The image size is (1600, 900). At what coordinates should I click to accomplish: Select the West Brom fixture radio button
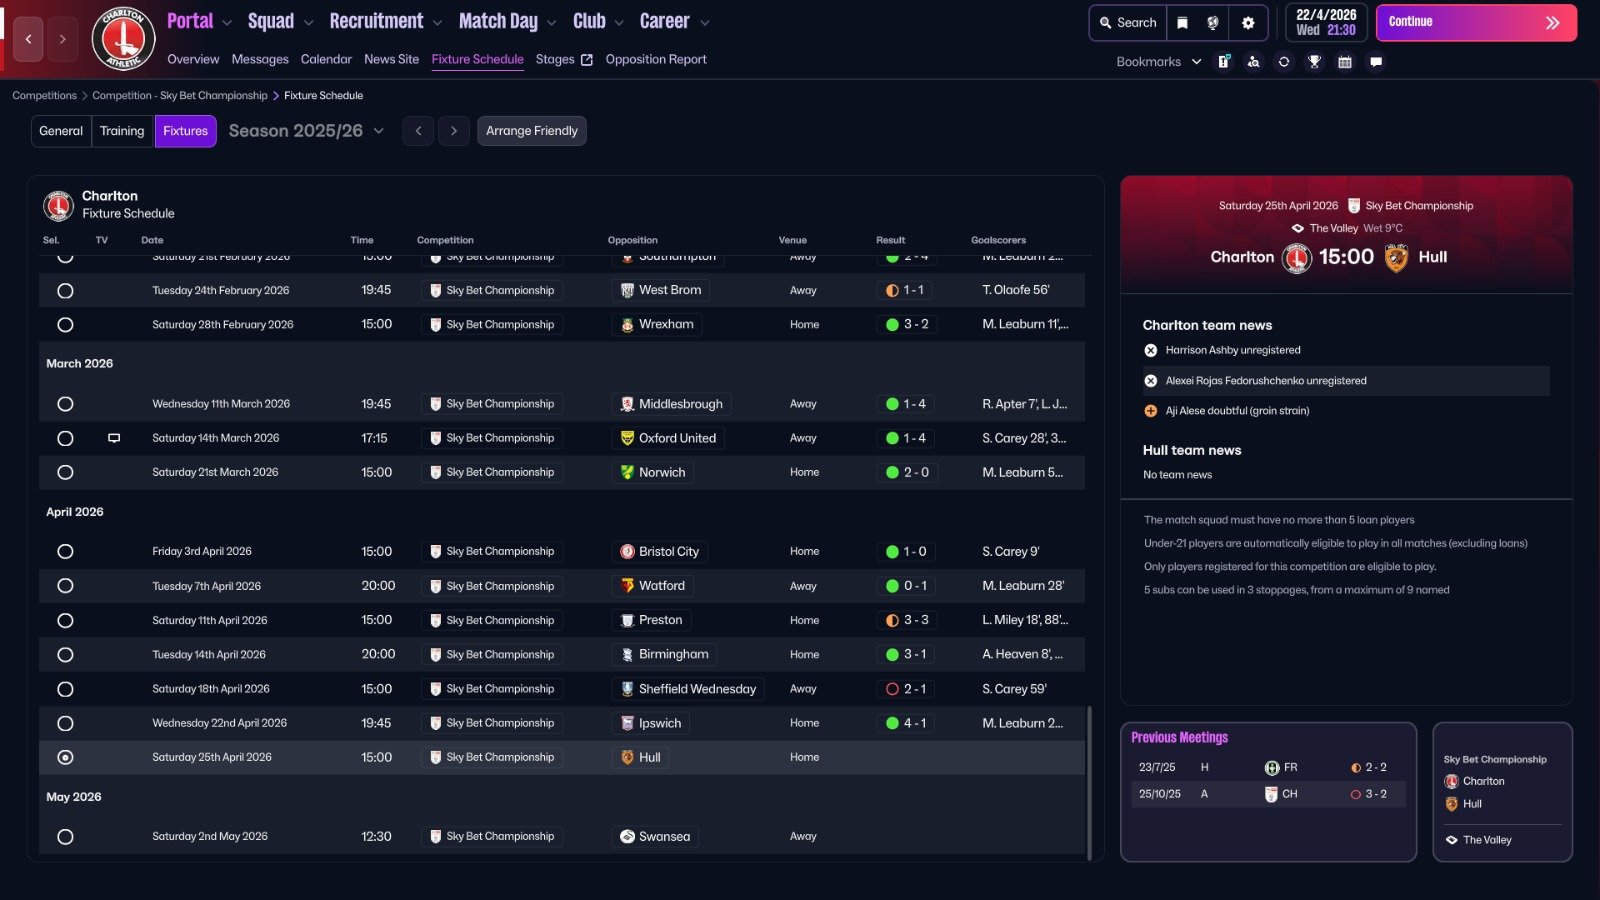point(65,291)
